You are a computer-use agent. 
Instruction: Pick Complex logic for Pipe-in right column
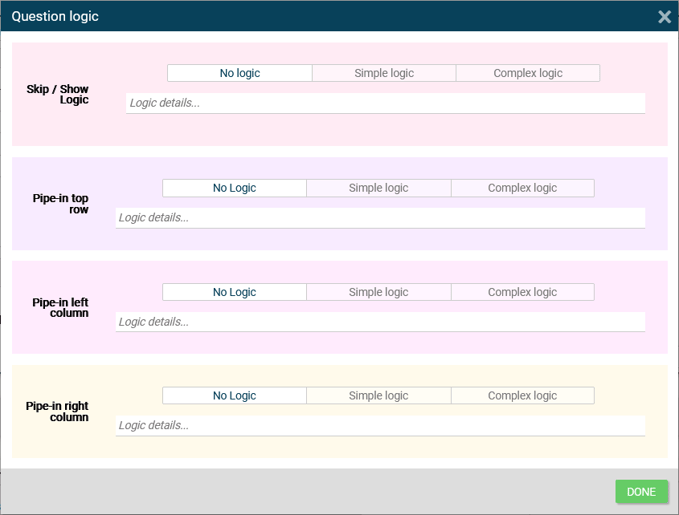pos(522,396)
